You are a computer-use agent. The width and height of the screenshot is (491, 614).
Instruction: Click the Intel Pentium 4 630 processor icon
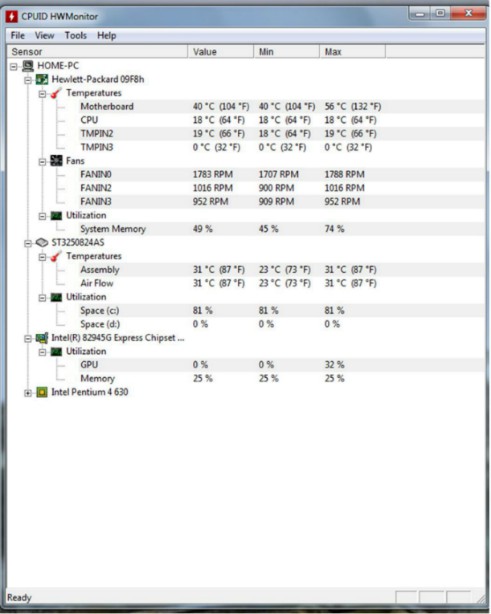[x=42, y=392]
